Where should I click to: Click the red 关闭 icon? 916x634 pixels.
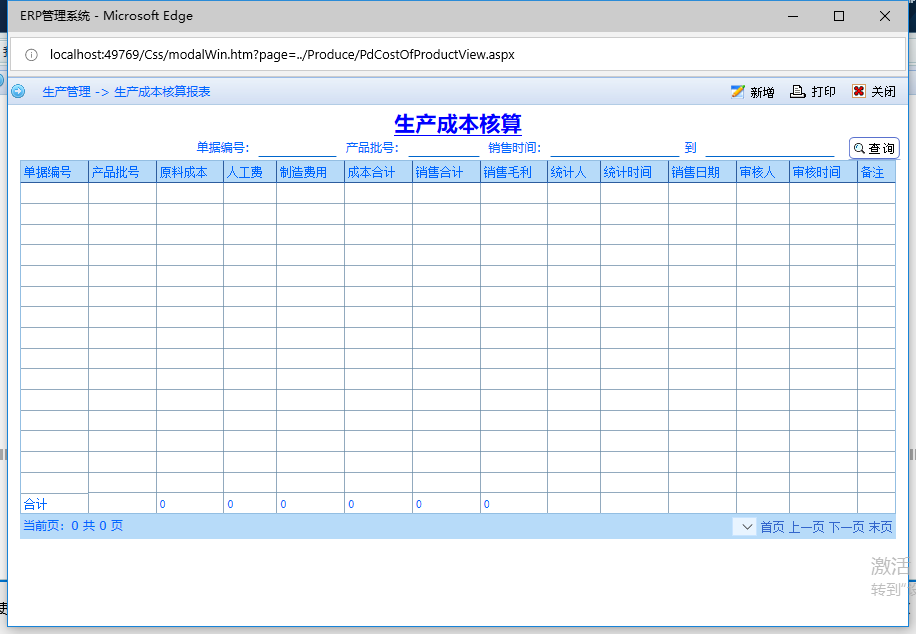pyautogui.click(x=859, y=91)
